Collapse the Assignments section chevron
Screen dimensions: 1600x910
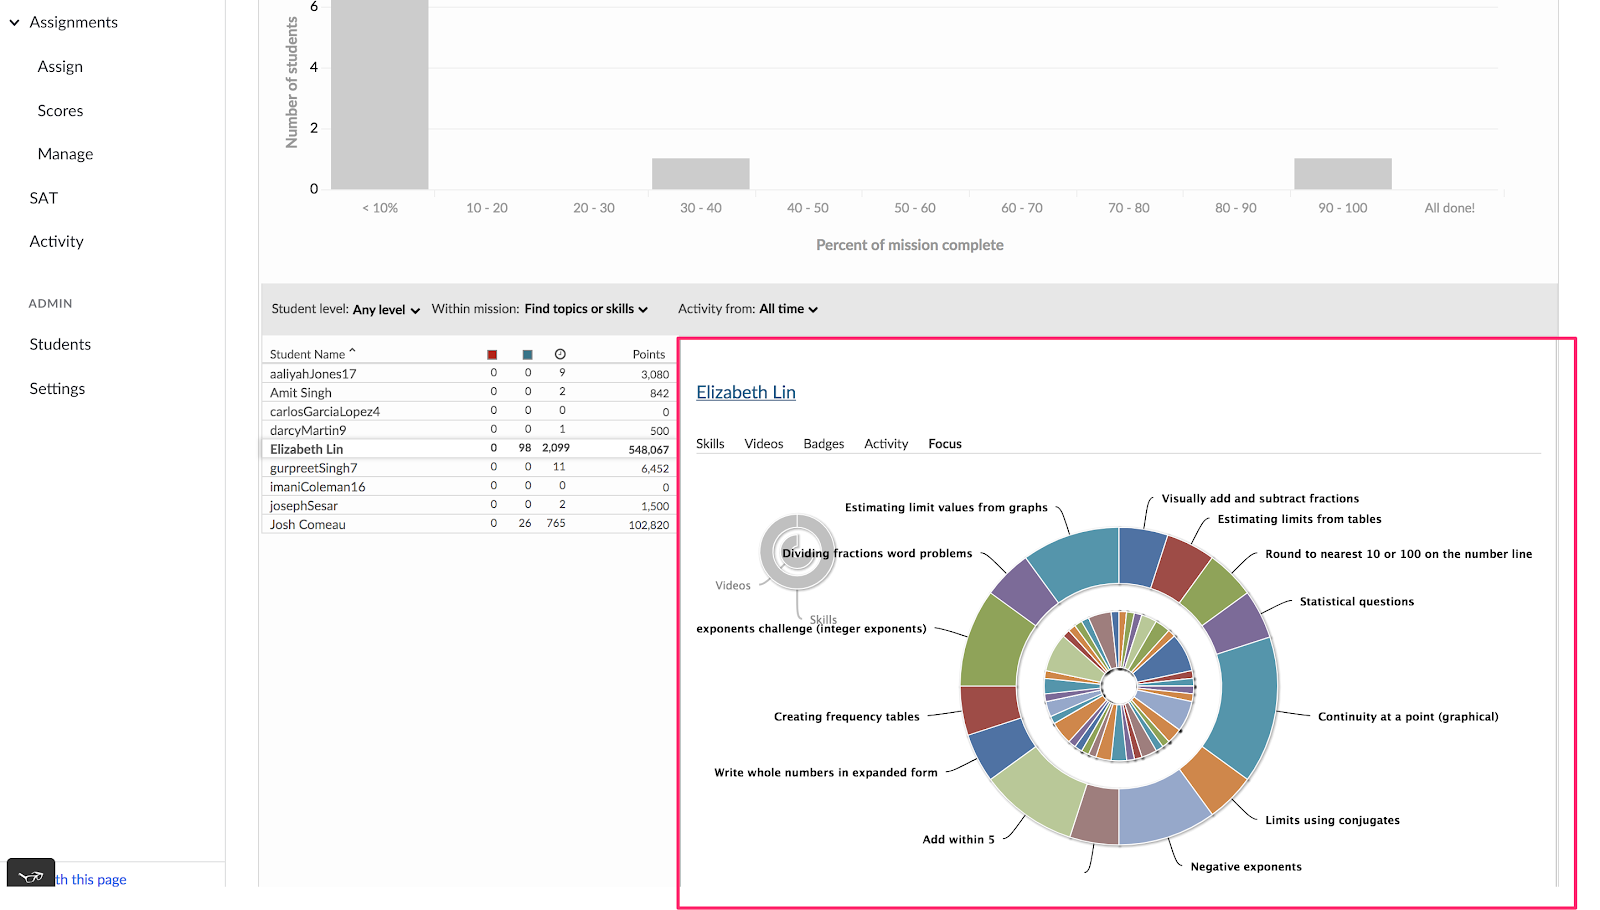(x=15, y=22)
